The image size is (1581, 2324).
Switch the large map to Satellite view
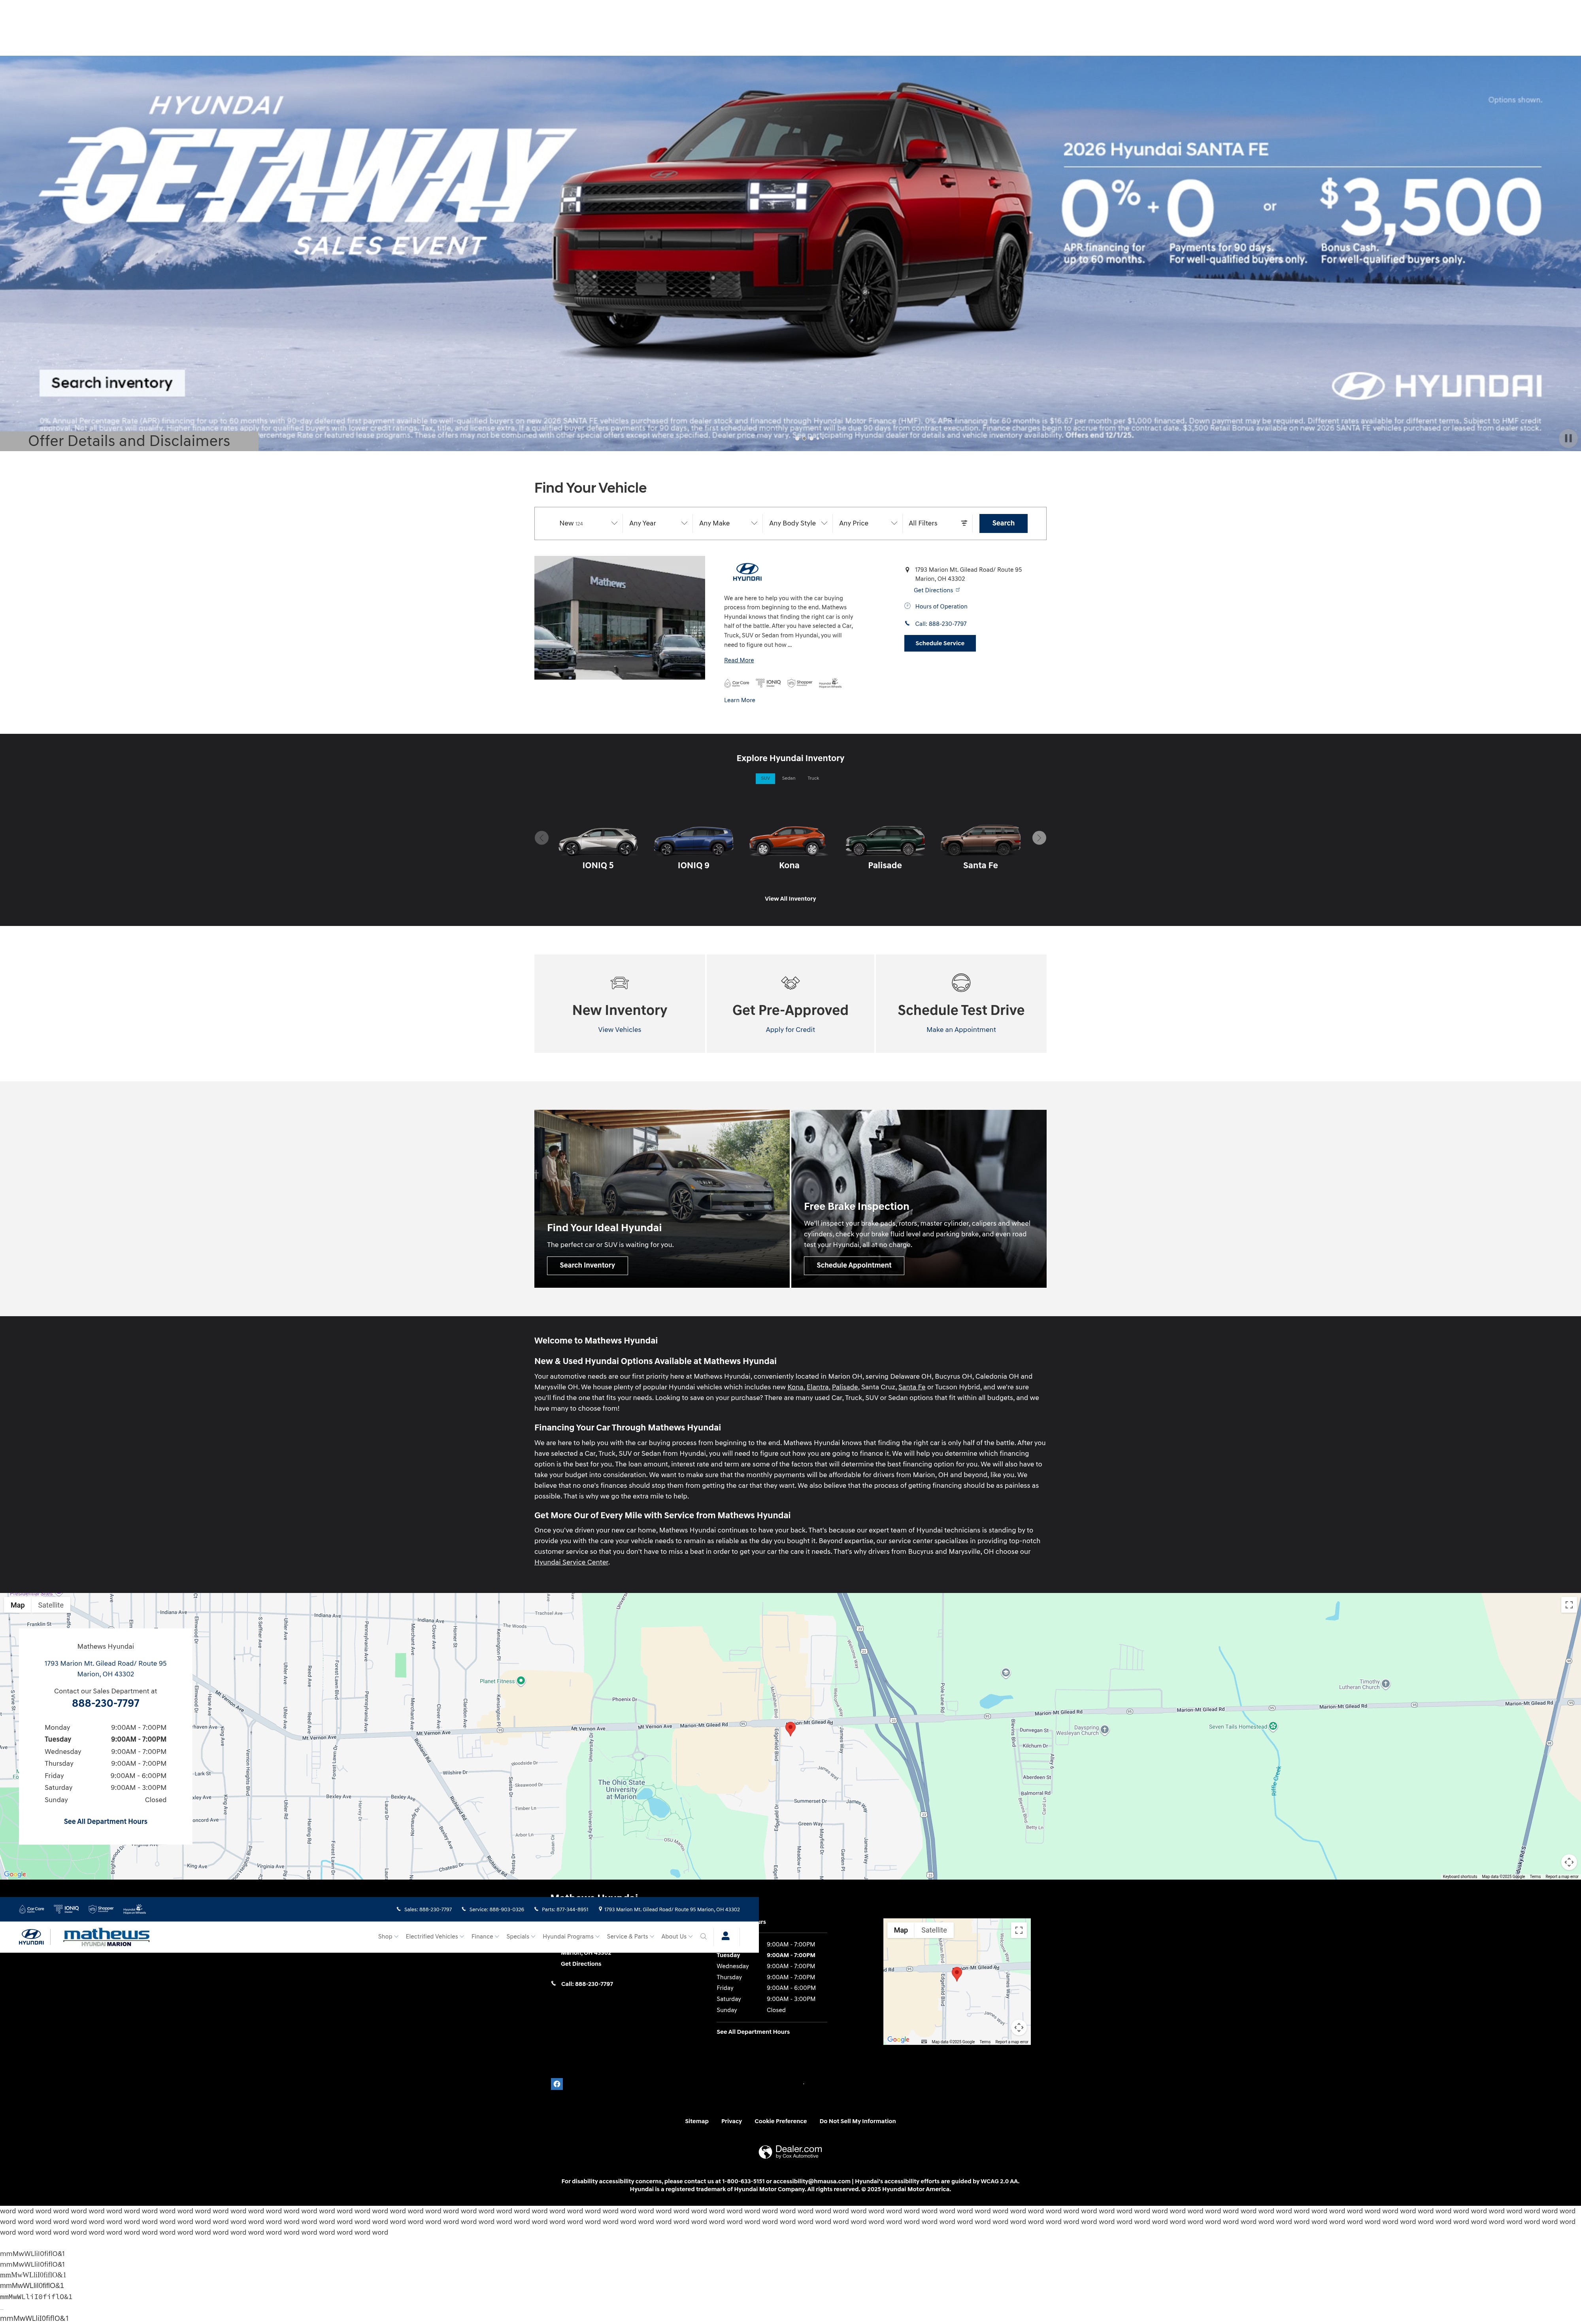tap(51, 1605)
